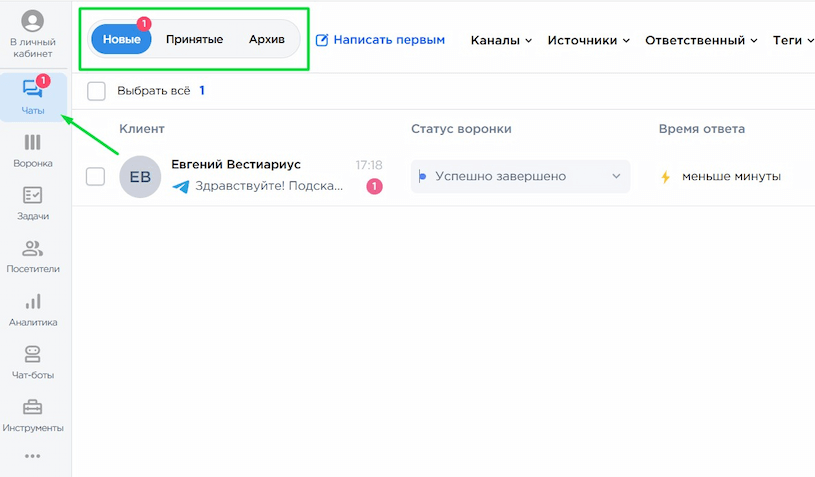Expand the Каналы filter dropdown

[502, 40]
